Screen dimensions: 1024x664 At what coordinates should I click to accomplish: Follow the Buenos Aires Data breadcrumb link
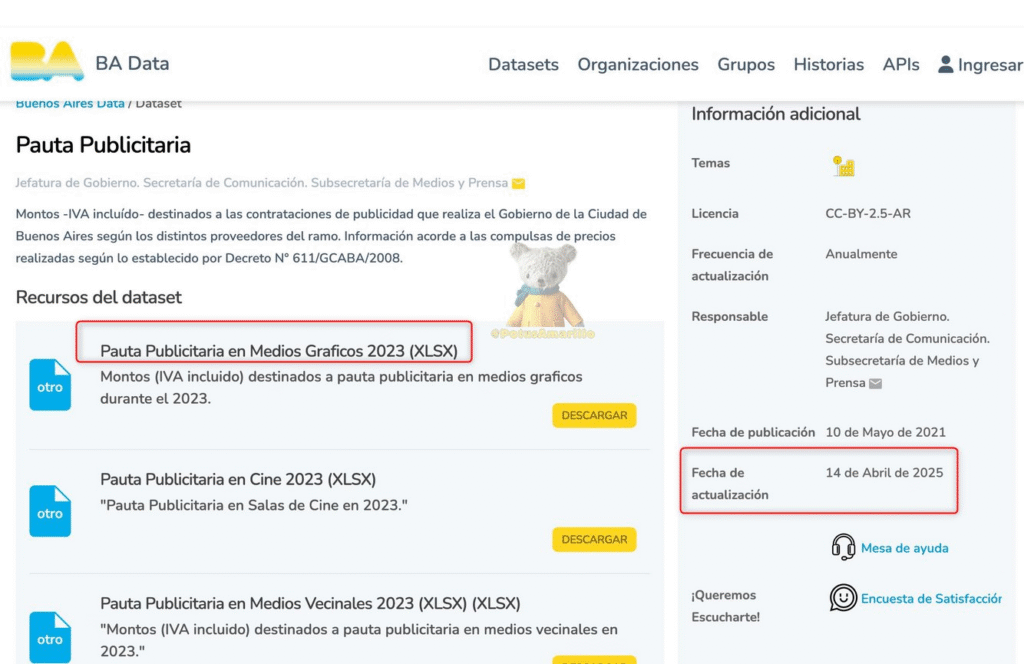[x=70, y=103]
